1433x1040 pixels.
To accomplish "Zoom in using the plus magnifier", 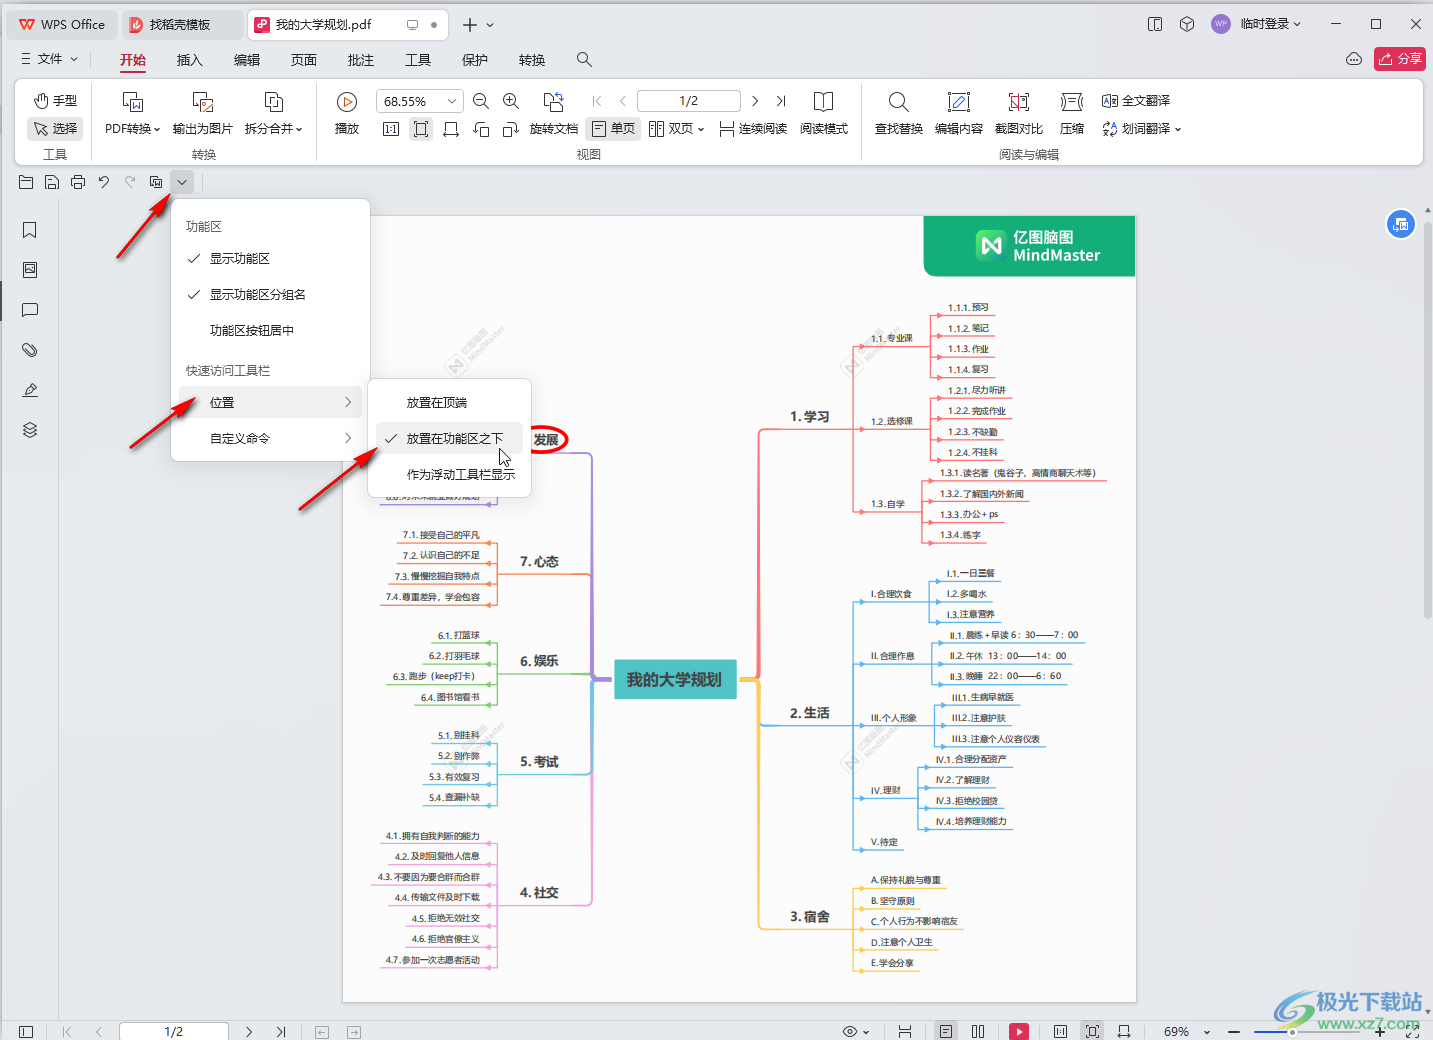I will pyautogui.click(x=511, y=101).
